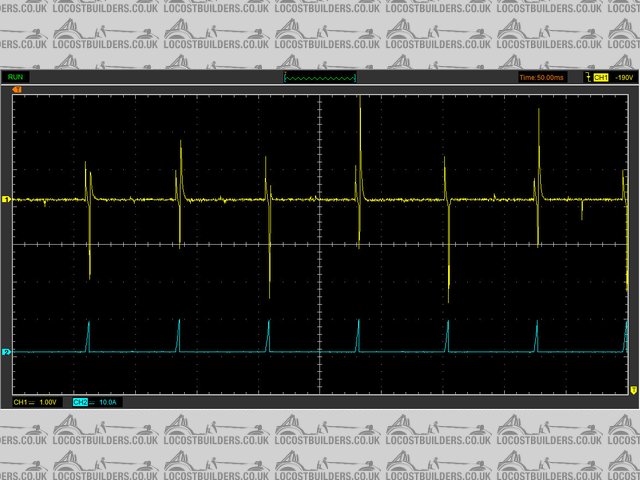The height and width of the screenshot is (480, 640).
Task: Toggle the CH1 label beside 1.00V
Action: point(20,402)
